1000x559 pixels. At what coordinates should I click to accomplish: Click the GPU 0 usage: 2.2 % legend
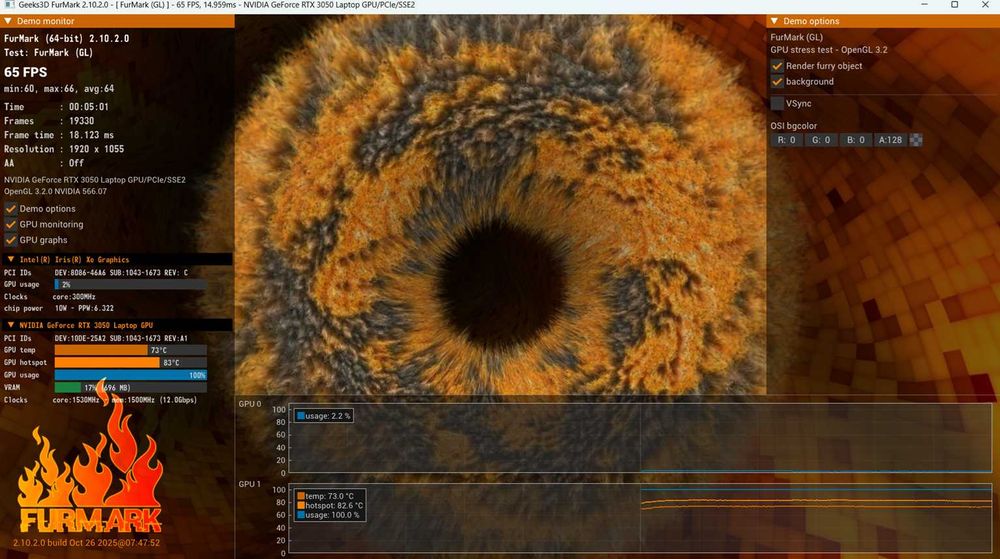[x=323, y=416]
